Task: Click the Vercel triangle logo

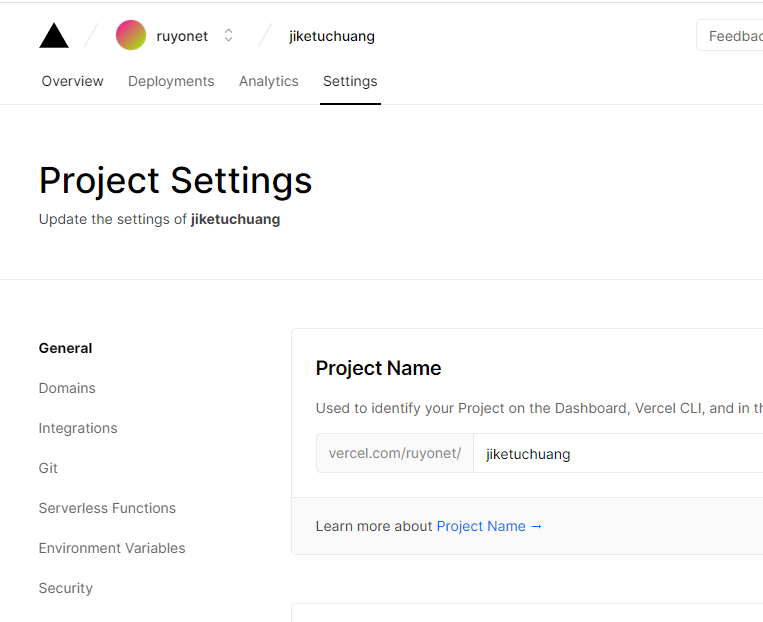Action: 54,36
